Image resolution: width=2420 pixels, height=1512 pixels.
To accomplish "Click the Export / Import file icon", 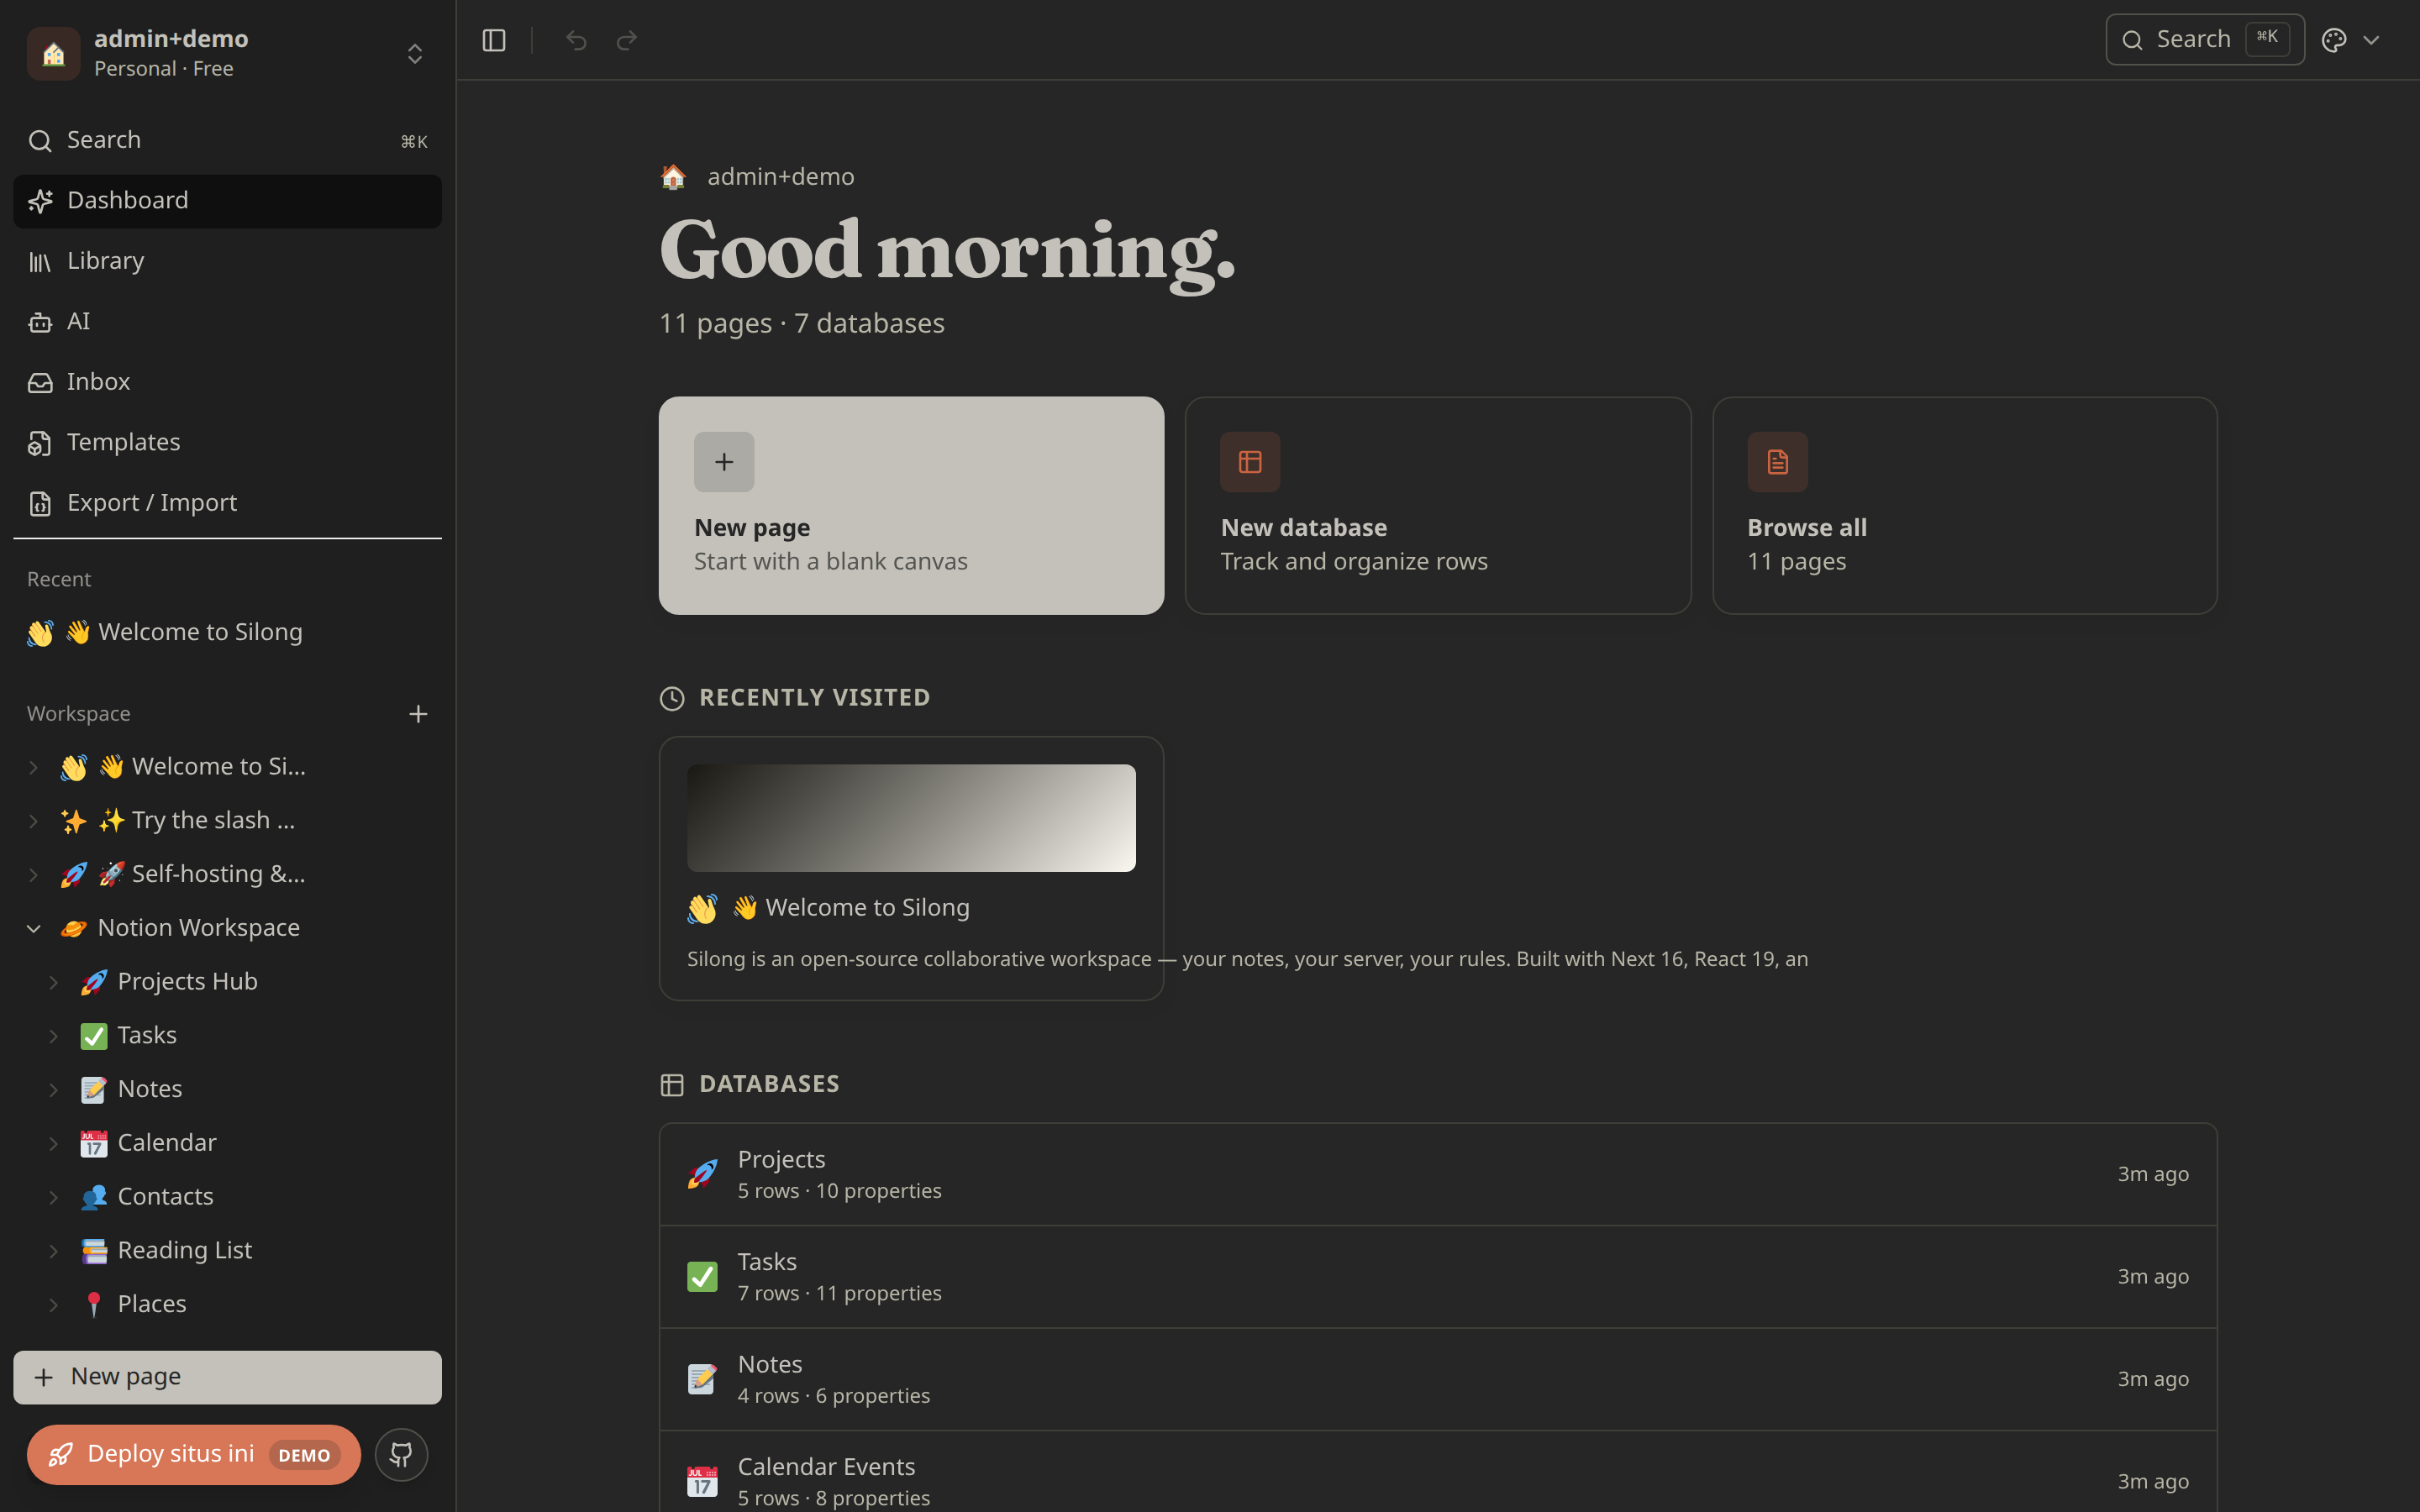I will pos(40,503).
